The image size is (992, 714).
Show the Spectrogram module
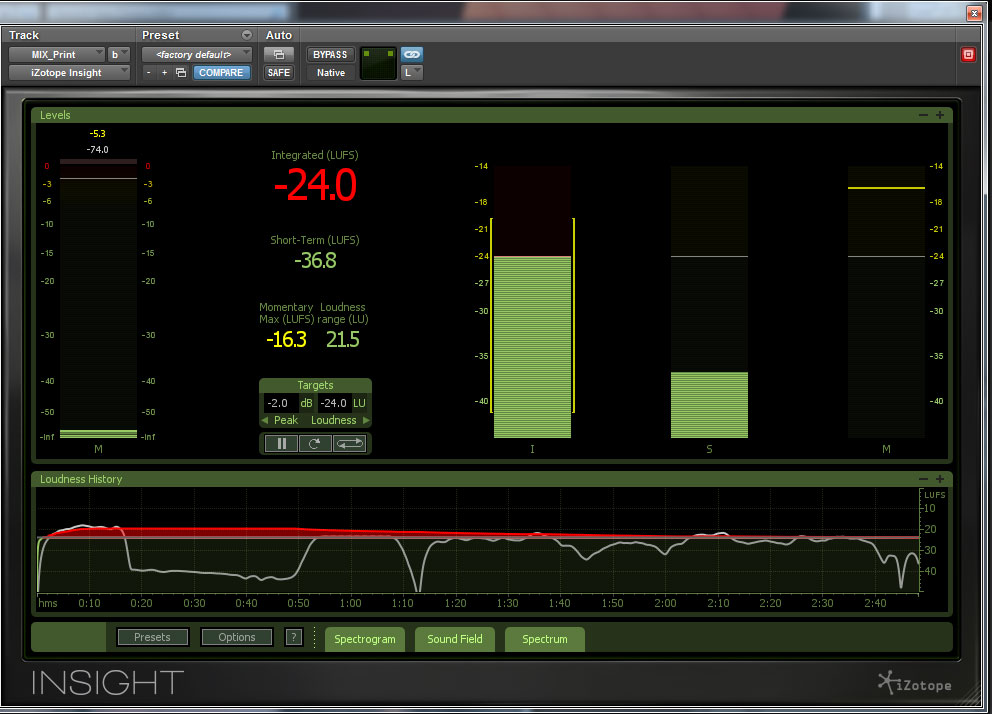(x=365, y=639)
